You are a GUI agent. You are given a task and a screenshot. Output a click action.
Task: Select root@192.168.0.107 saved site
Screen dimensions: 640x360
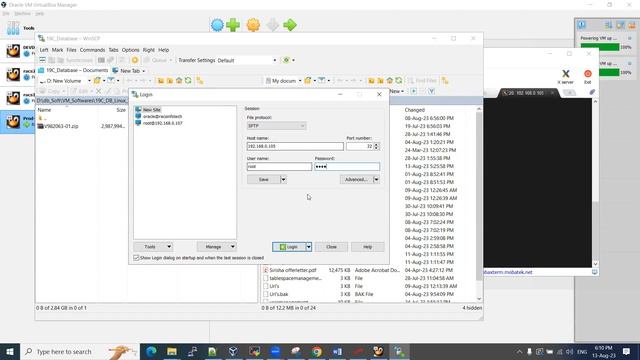tap(162, 123)
